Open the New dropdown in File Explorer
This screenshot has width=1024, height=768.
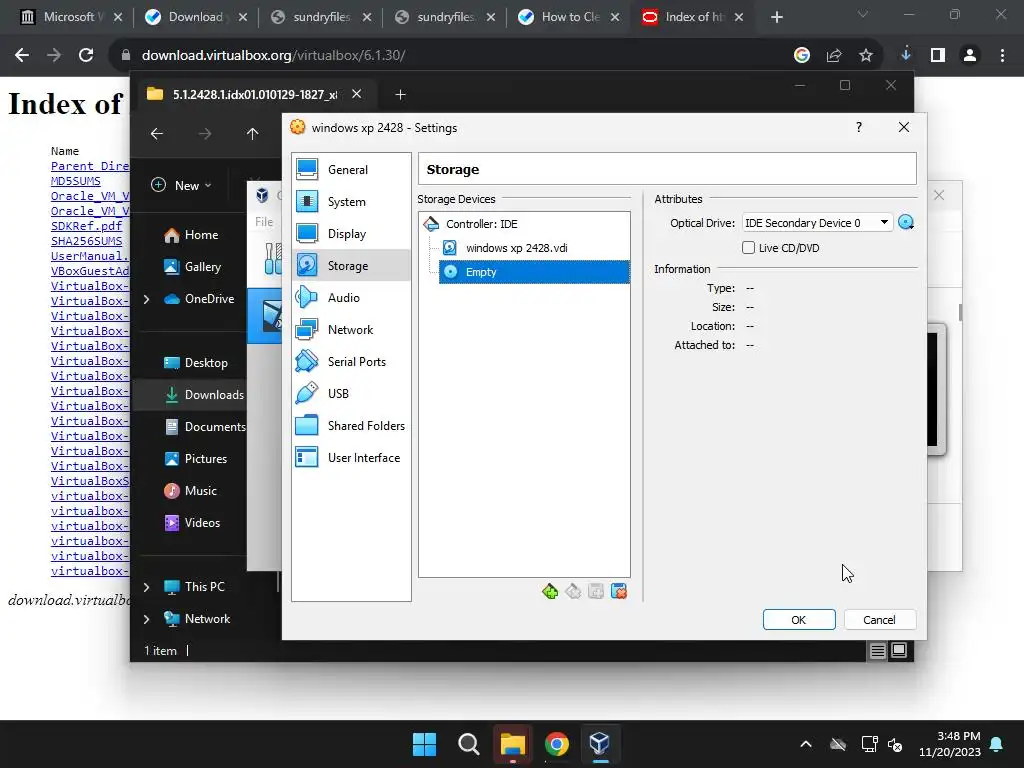pos(182,185)
